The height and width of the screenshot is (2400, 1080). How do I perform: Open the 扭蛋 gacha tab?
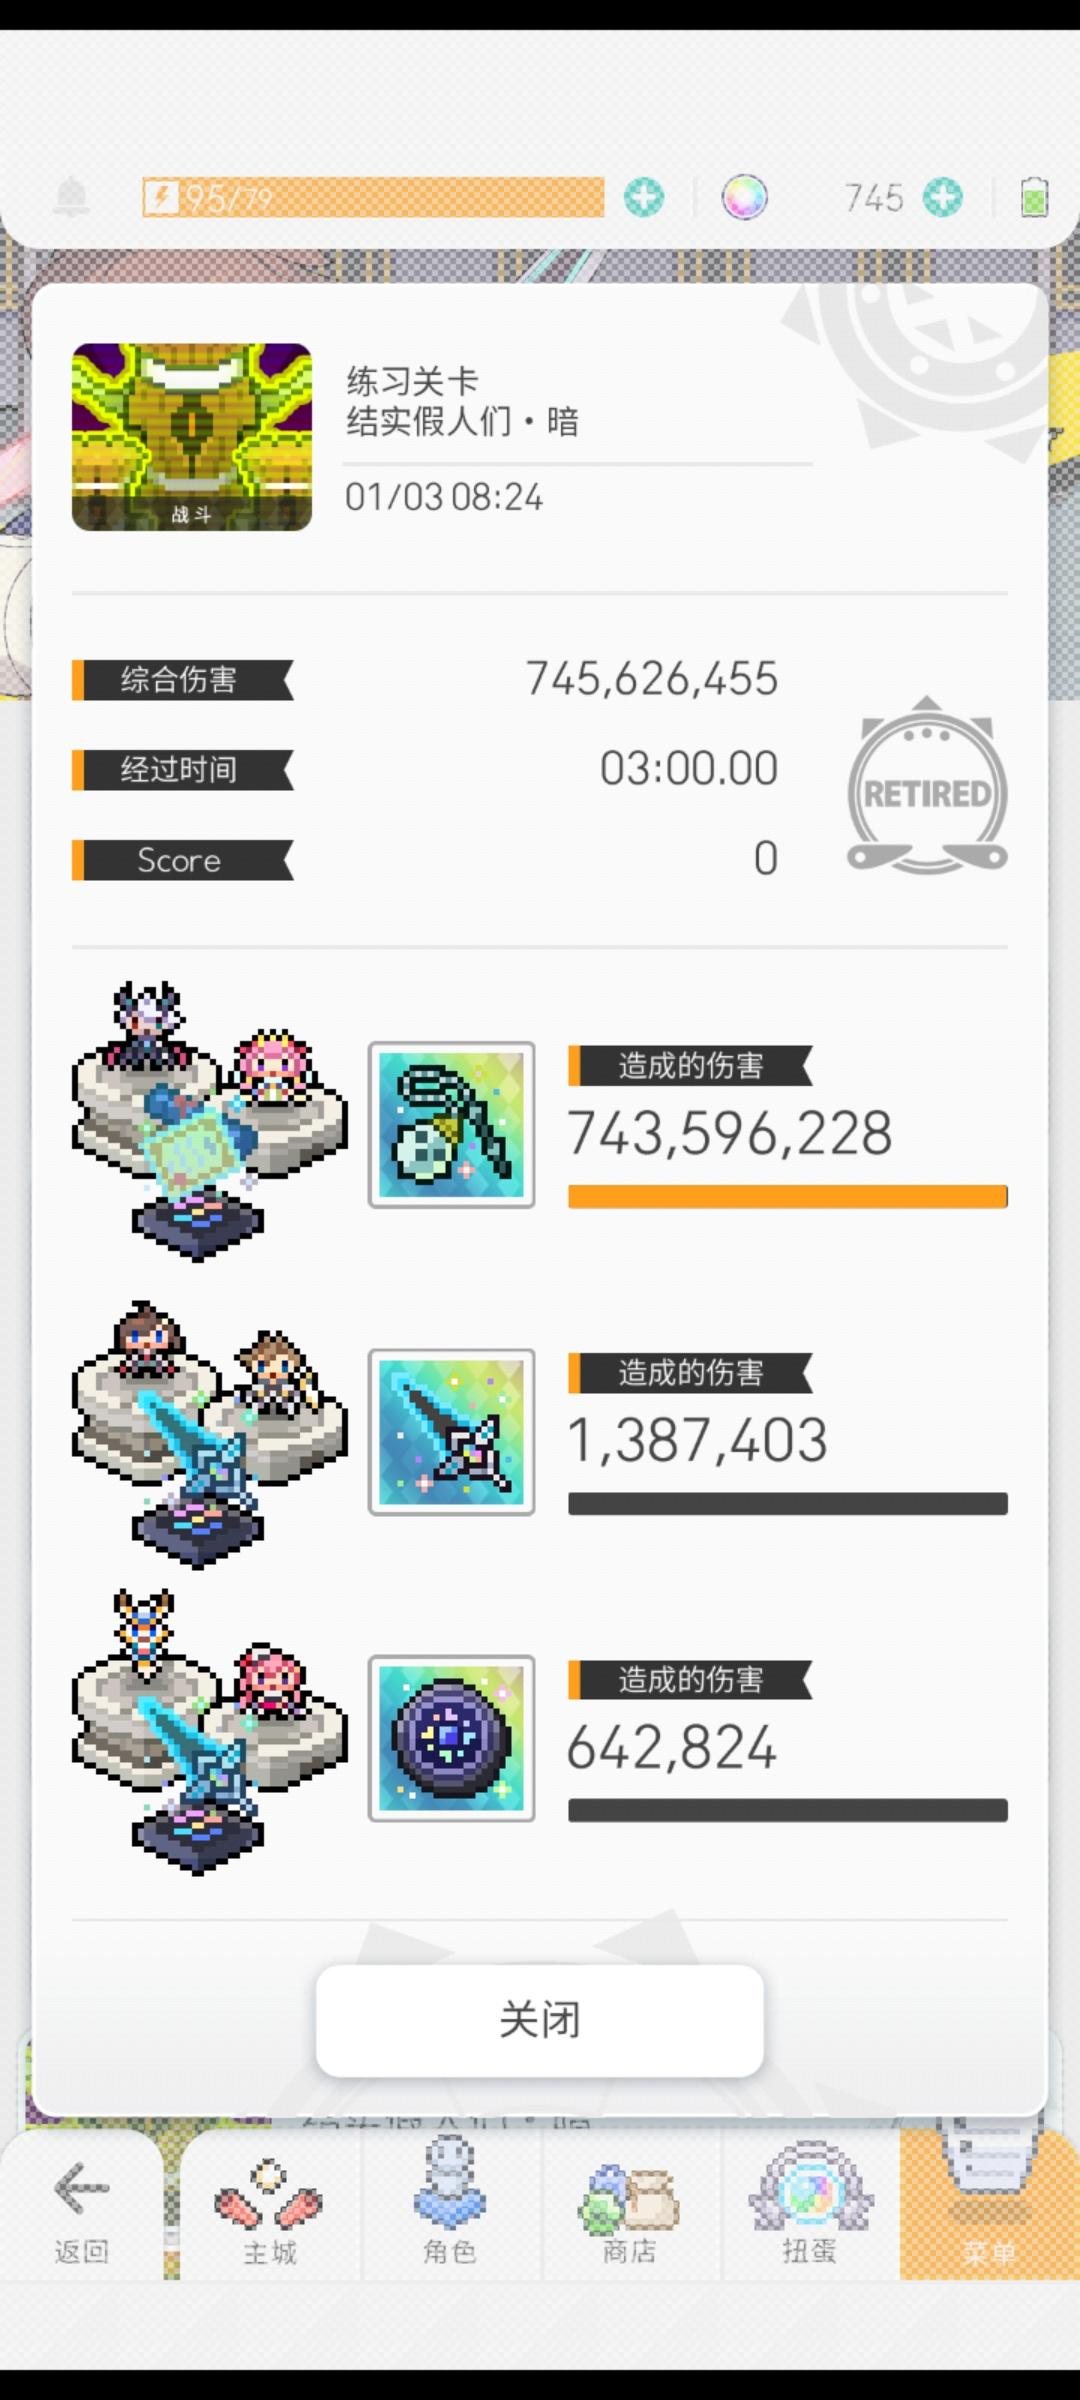coord(810,2210)
